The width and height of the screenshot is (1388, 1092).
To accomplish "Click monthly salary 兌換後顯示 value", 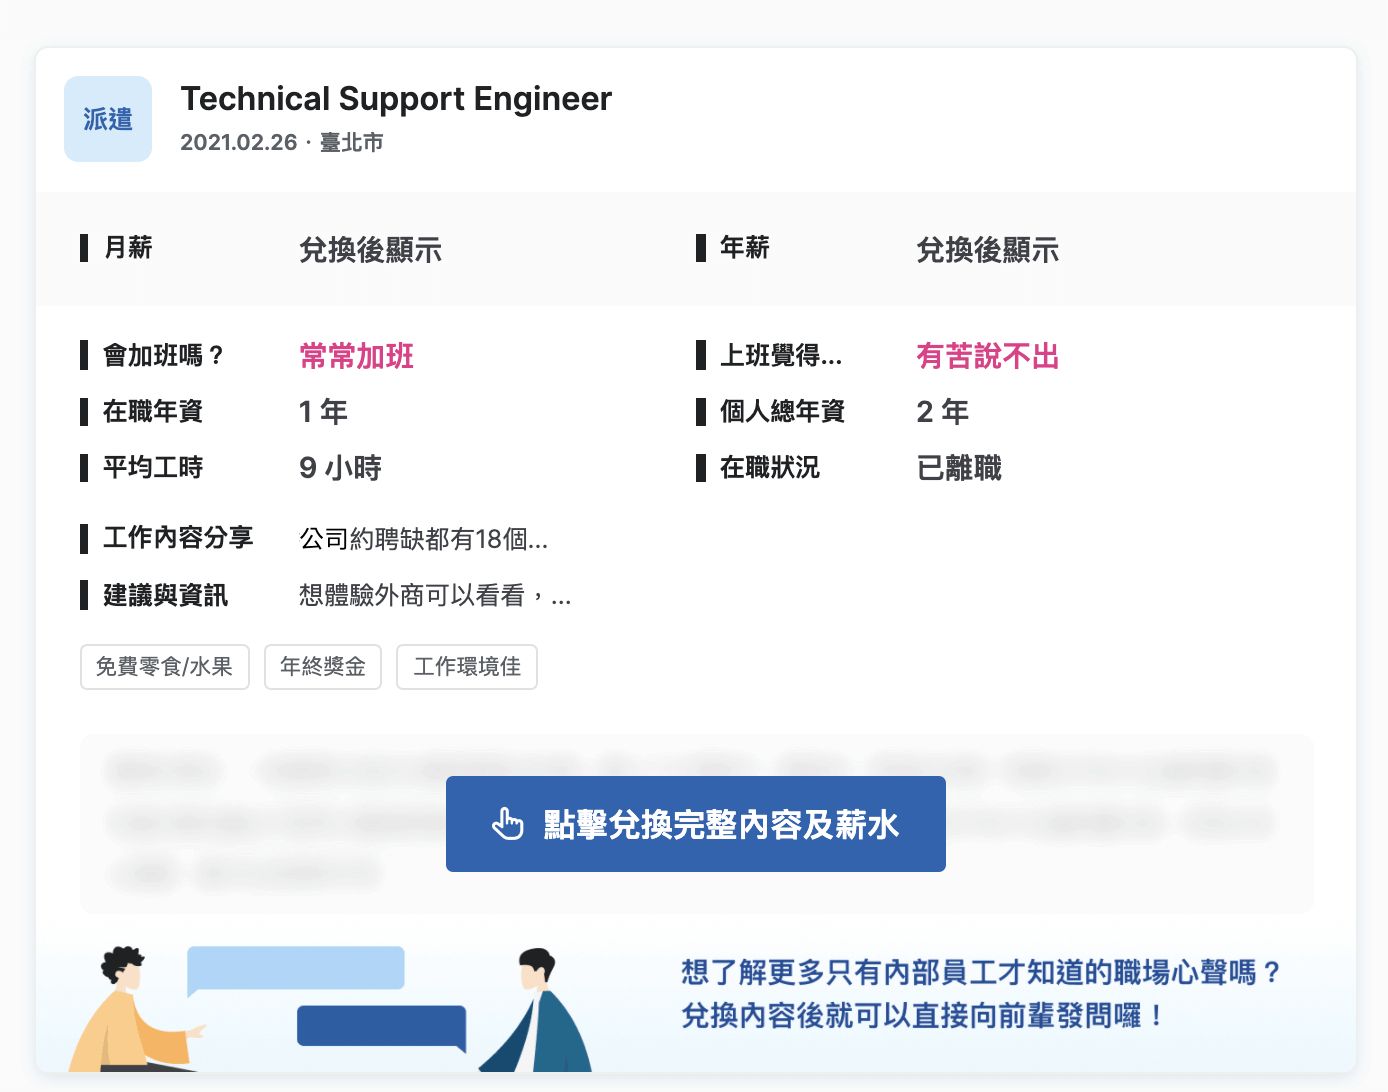I will 371,250.
